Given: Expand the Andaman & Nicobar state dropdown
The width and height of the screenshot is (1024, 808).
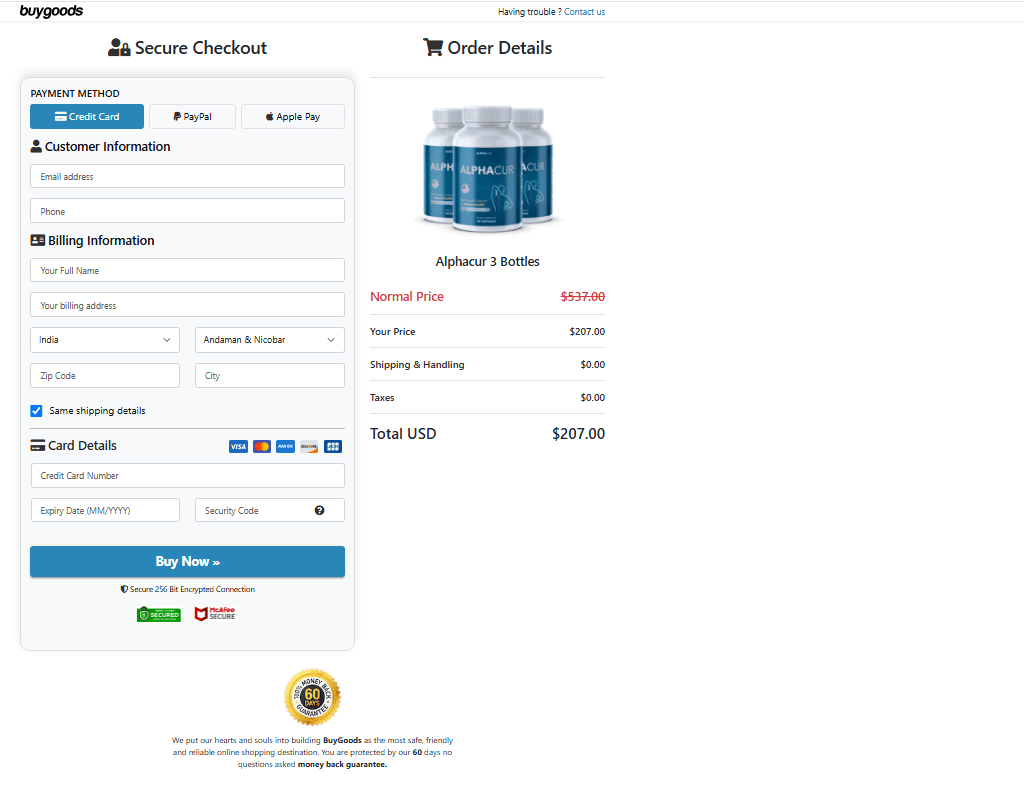Looking at the screenshot, I should (269, 340).
